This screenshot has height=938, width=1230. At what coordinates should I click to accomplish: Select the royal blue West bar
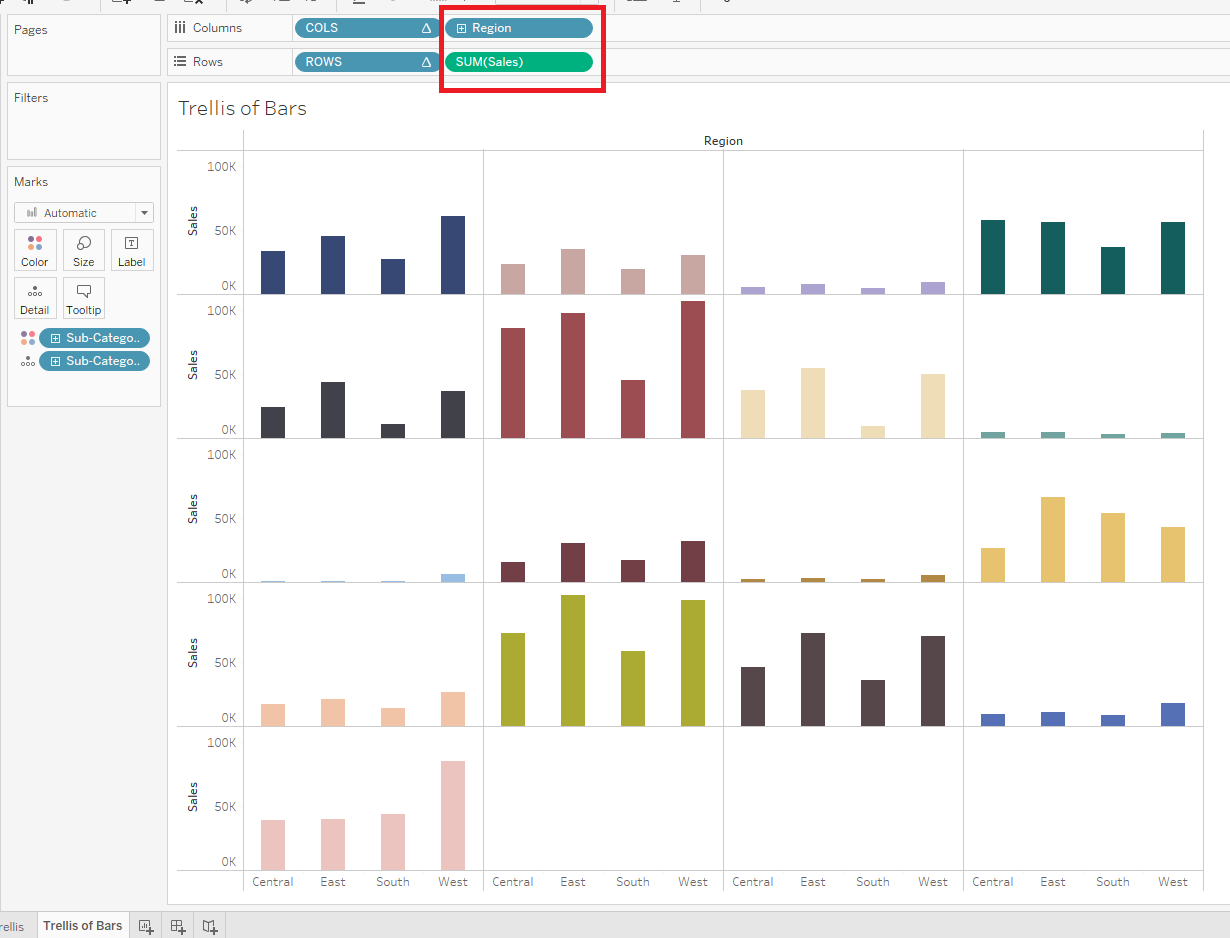click(1173, 714)
